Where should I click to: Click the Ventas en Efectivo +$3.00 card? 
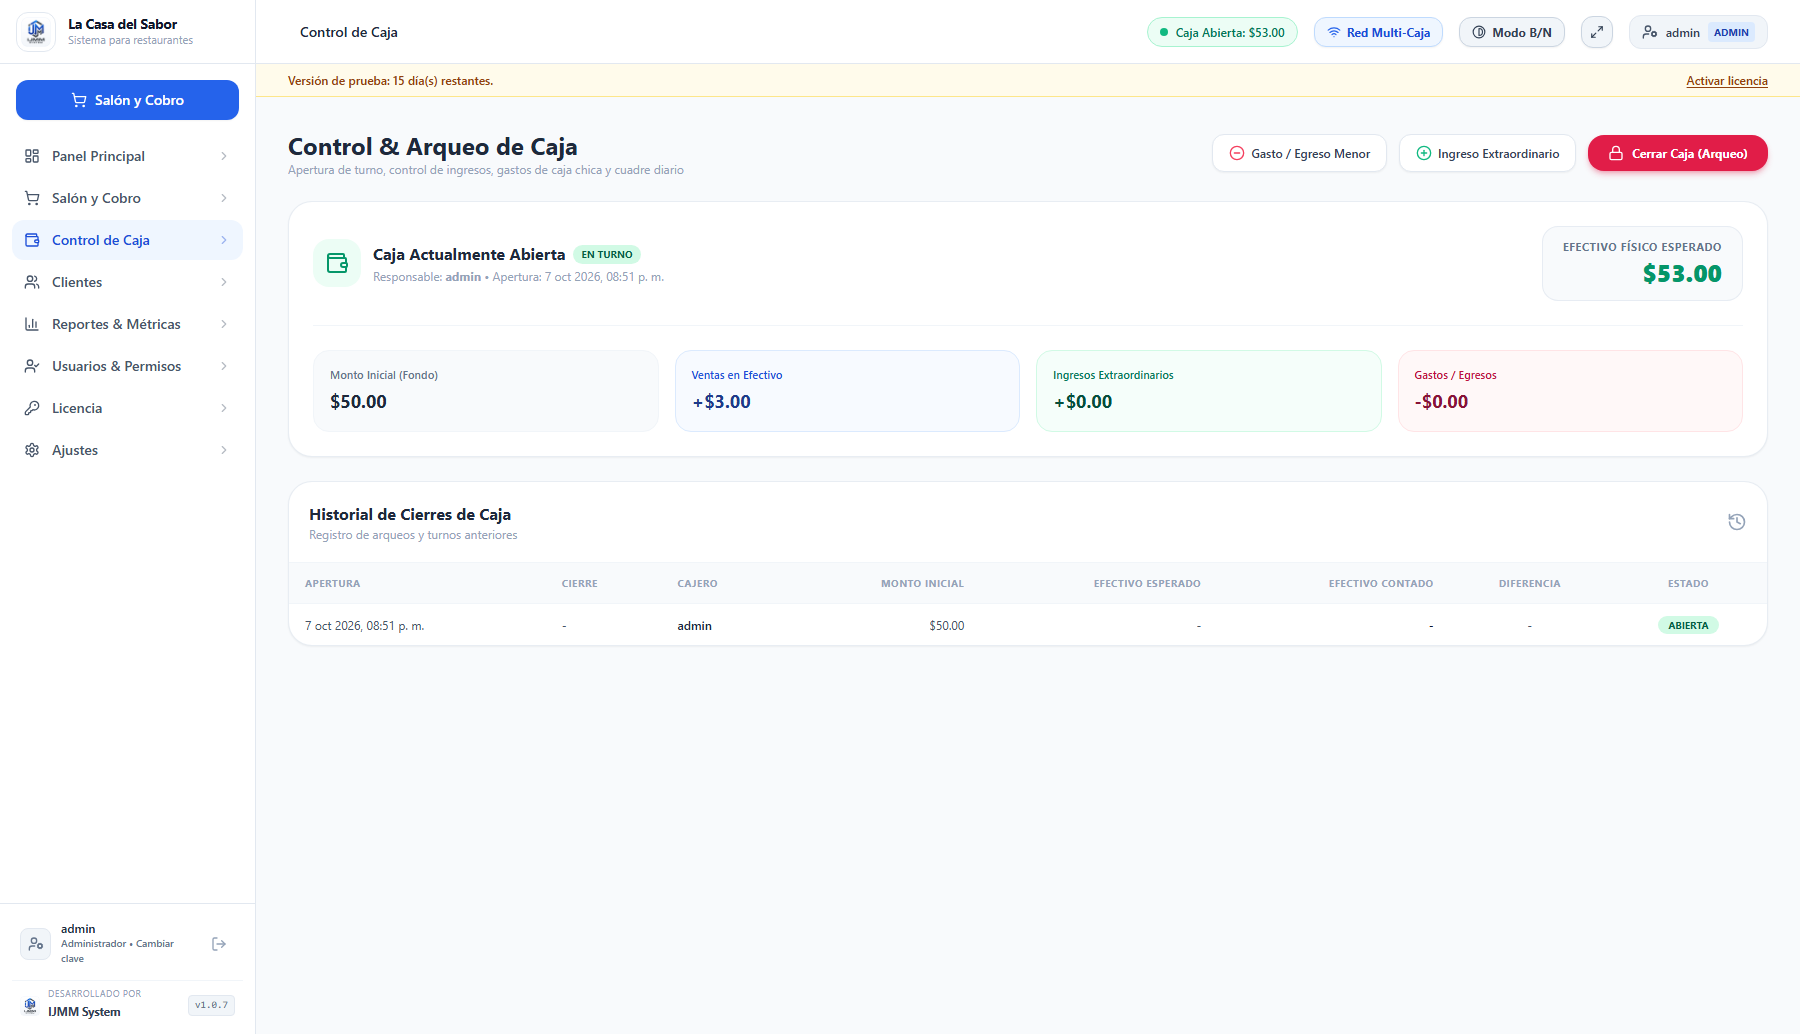click(847, 391)
